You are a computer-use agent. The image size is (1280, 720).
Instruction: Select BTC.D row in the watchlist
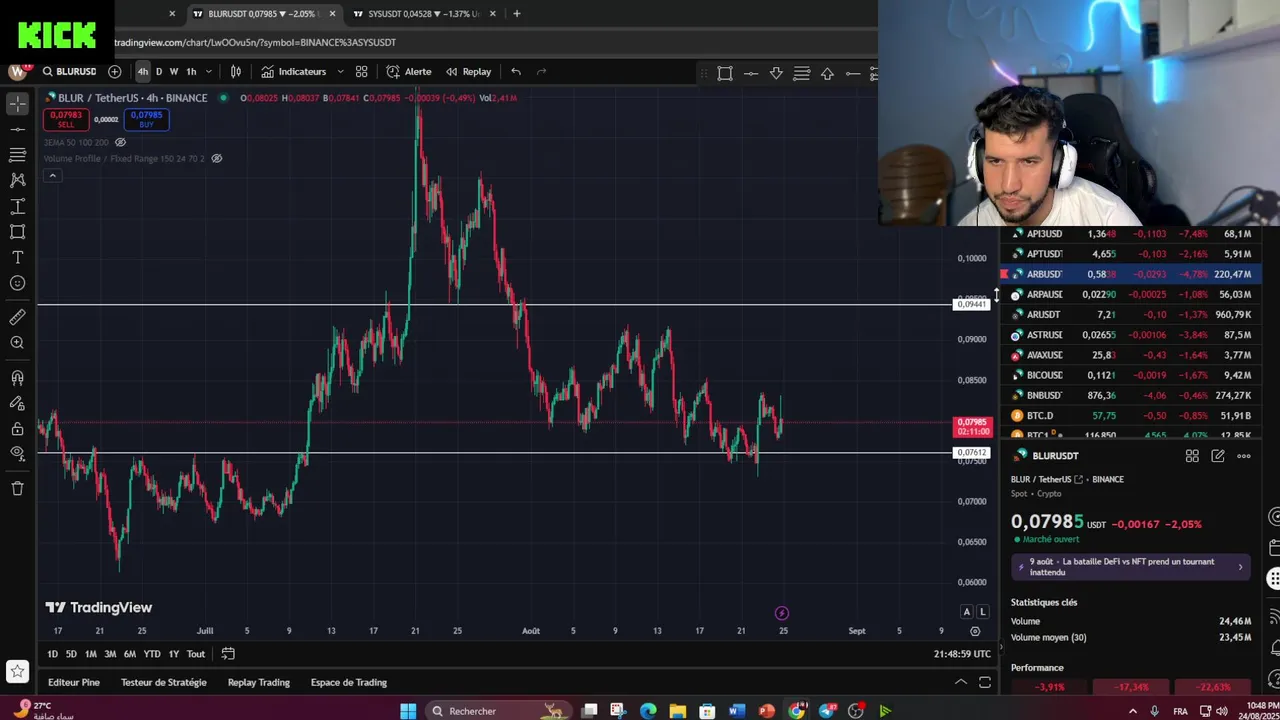click(1129, 415)
